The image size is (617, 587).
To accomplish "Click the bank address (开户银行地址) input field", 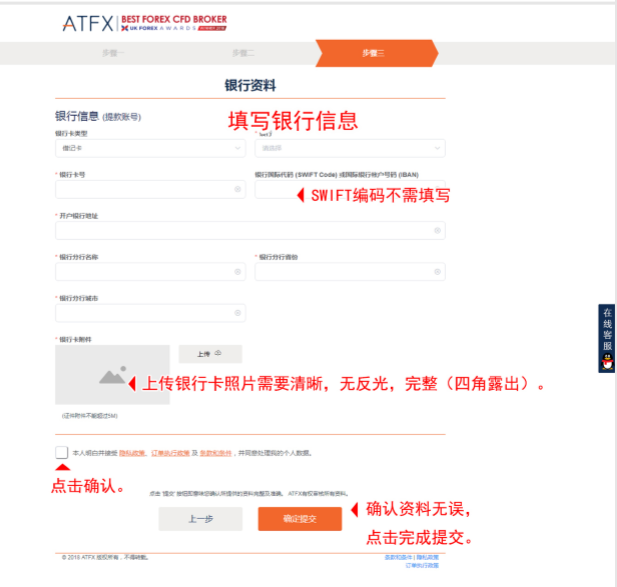I will click(250, 231).
